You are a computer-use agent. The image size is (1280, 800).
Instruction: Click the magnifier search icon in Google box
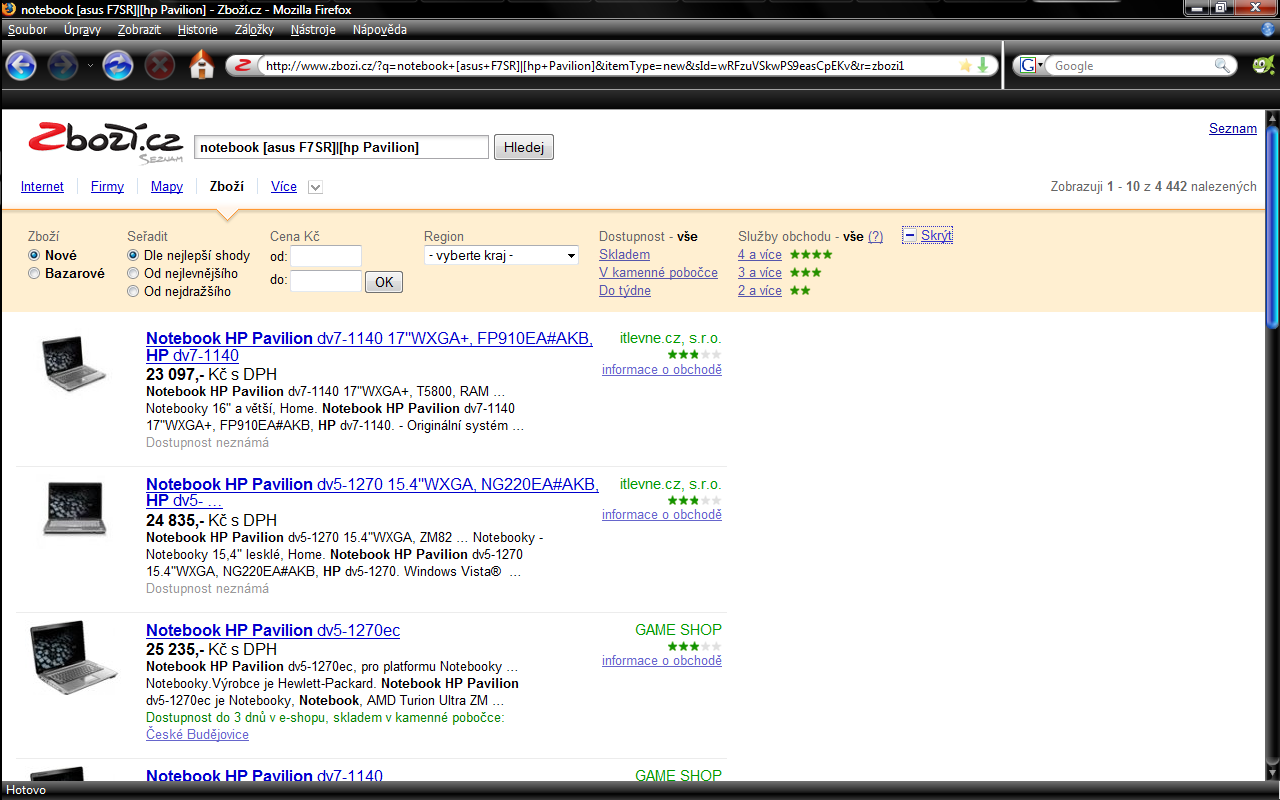point(1223,66)
